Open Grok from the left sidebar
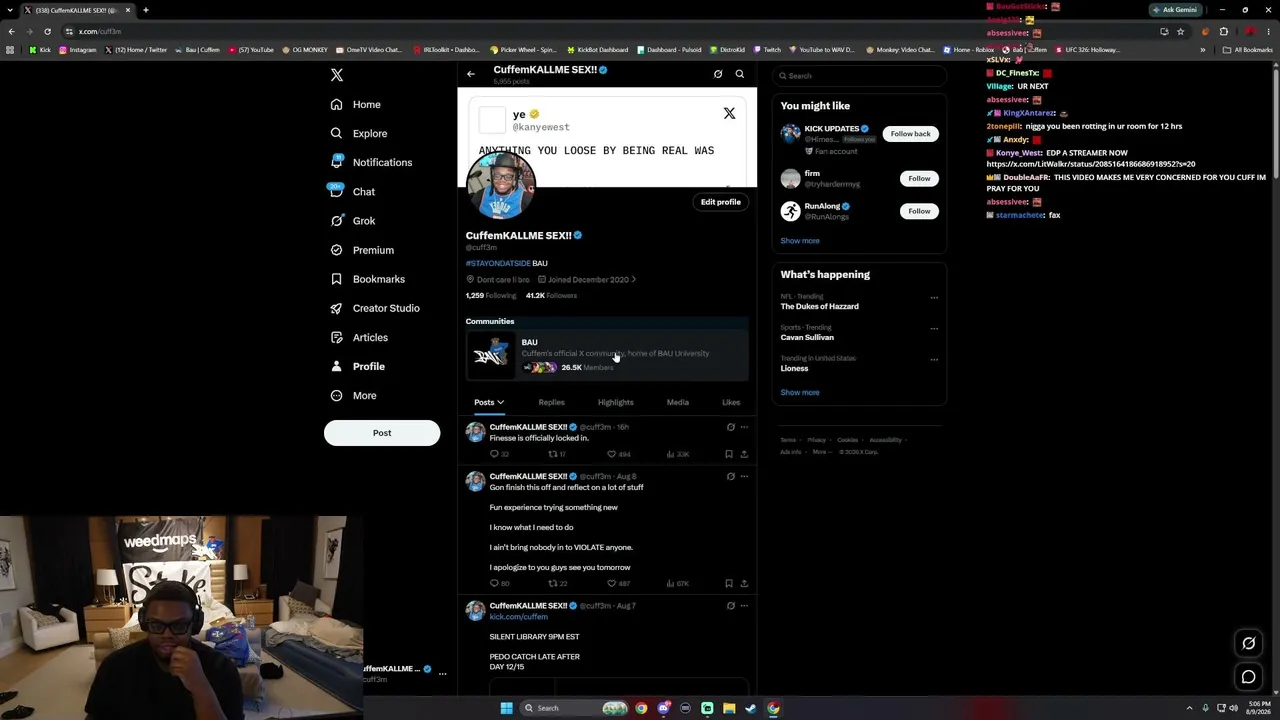 (353, 220)
